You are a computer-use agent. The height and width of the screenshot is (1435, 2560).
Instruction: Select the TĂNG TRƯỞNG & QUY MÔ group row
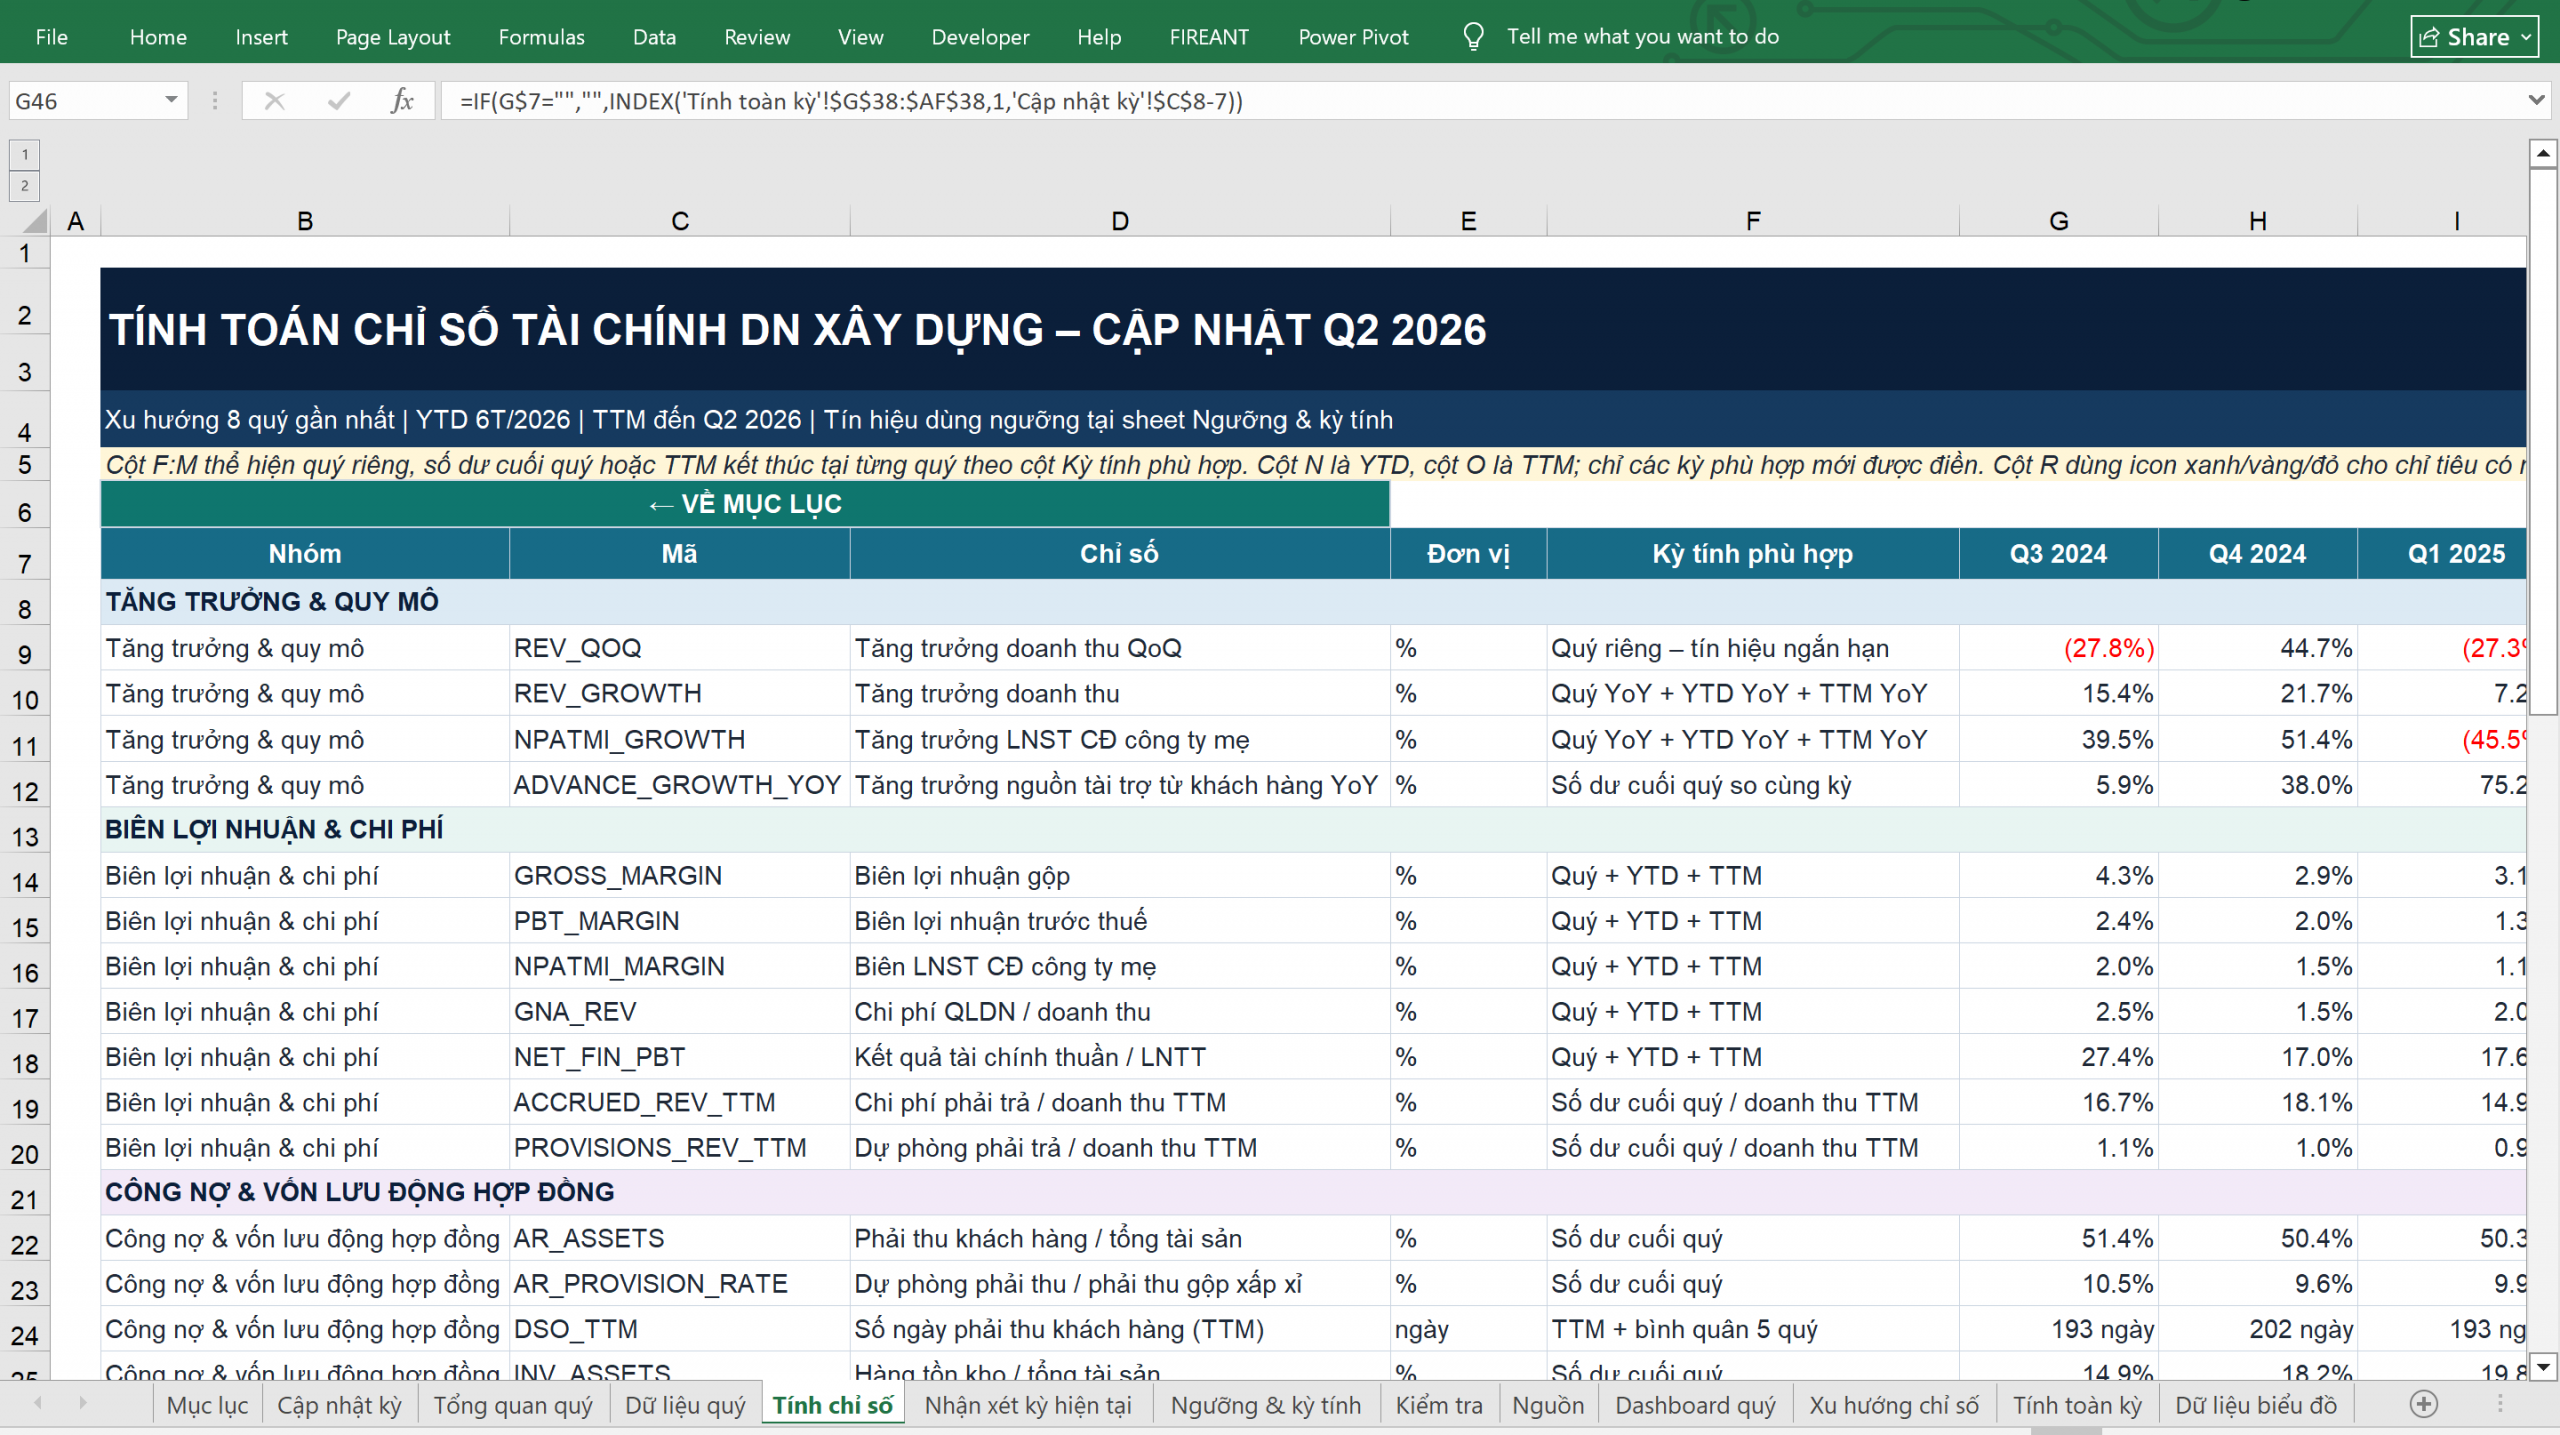[1313, 602]
